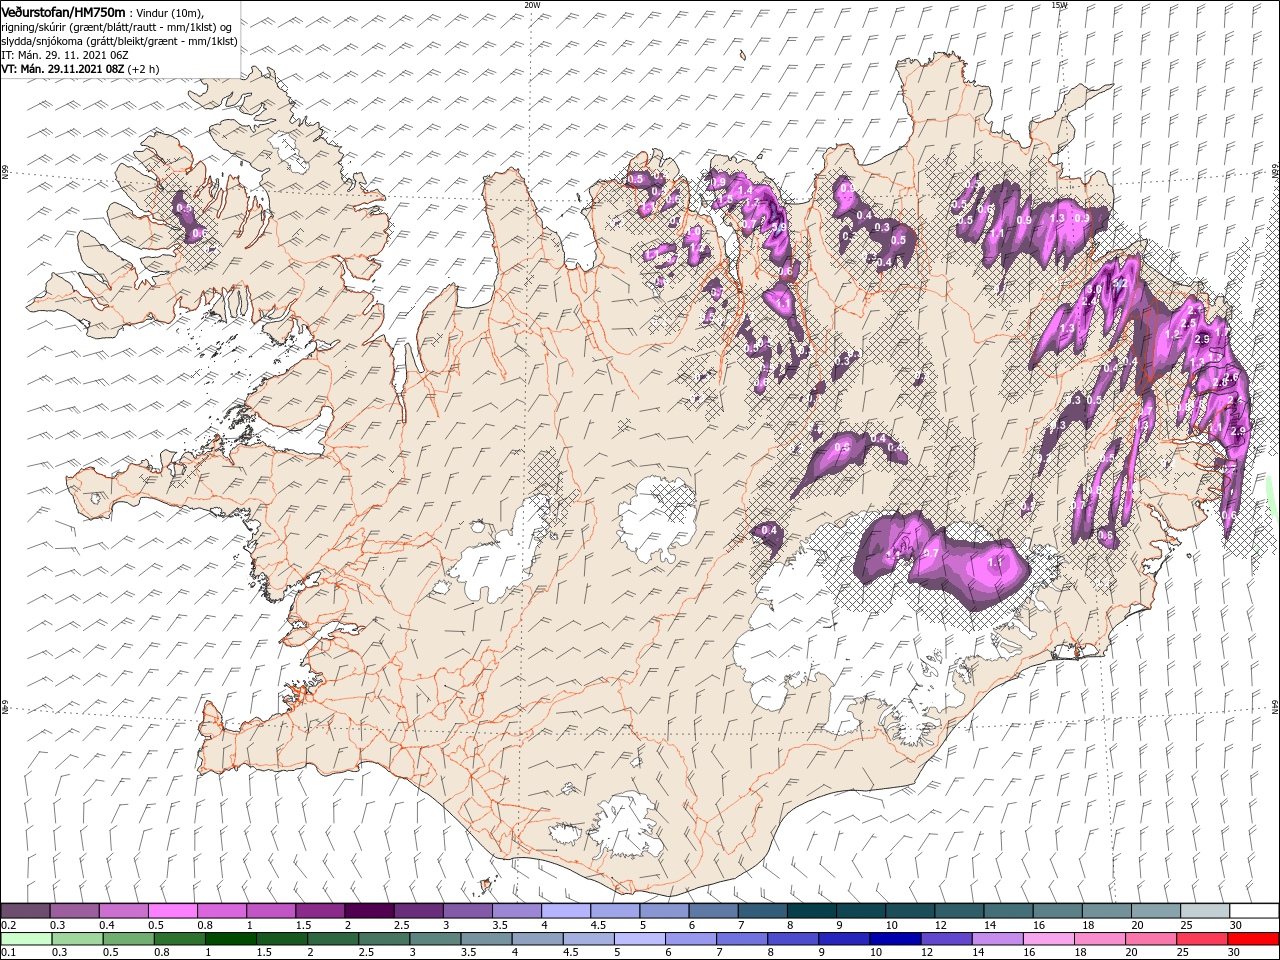Click the 15W longitude label
1280x960 pixels.
[x=1059, y=5]
